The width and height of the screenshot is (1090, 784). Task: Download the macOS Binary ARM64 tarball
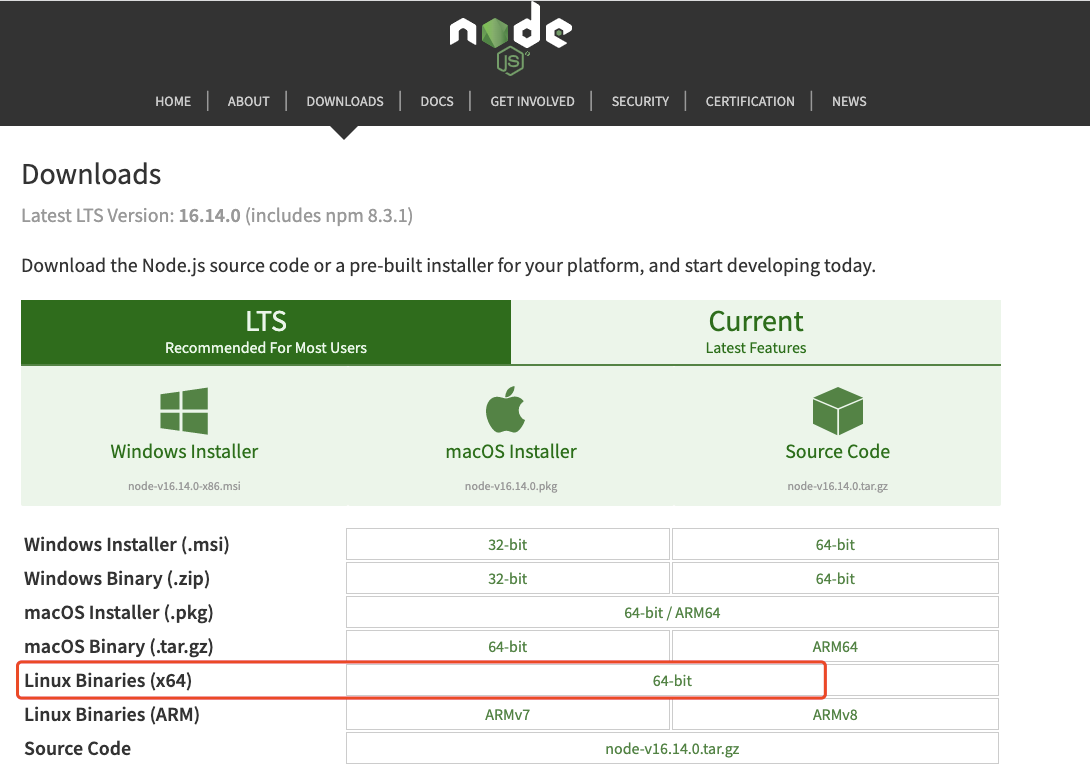[x=835, y=647]
